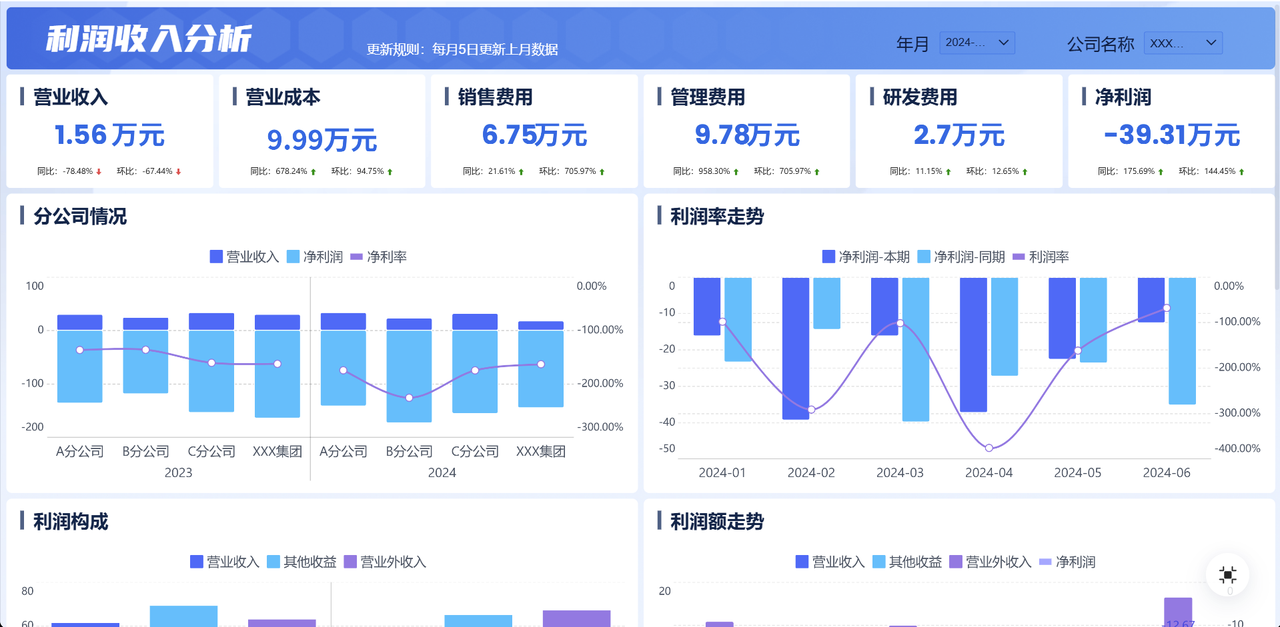
Task: Toggle 净利润-同期 legend in 利润率走势
Action: click(961, 257)
